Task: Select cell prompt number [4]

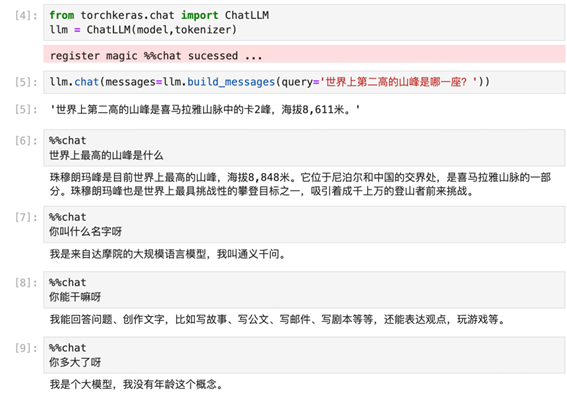Action: coord(26,16)
